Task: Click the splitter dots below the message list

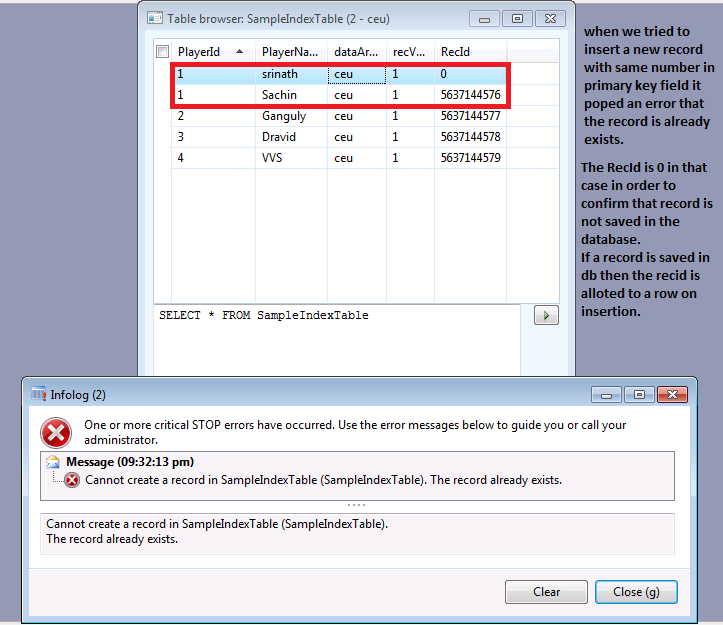Action: 356,505
